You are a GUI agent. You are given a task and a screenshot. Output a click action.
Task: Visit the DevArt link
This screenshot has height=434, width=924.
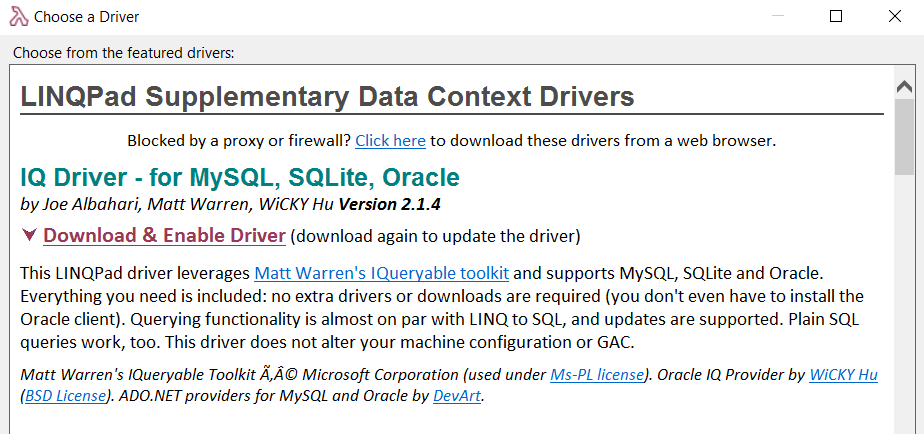(x=457, y=396)
